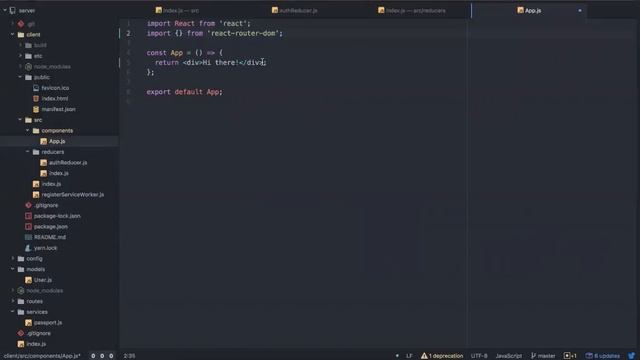Collapse the reducers folder chevron

point(28,151)
